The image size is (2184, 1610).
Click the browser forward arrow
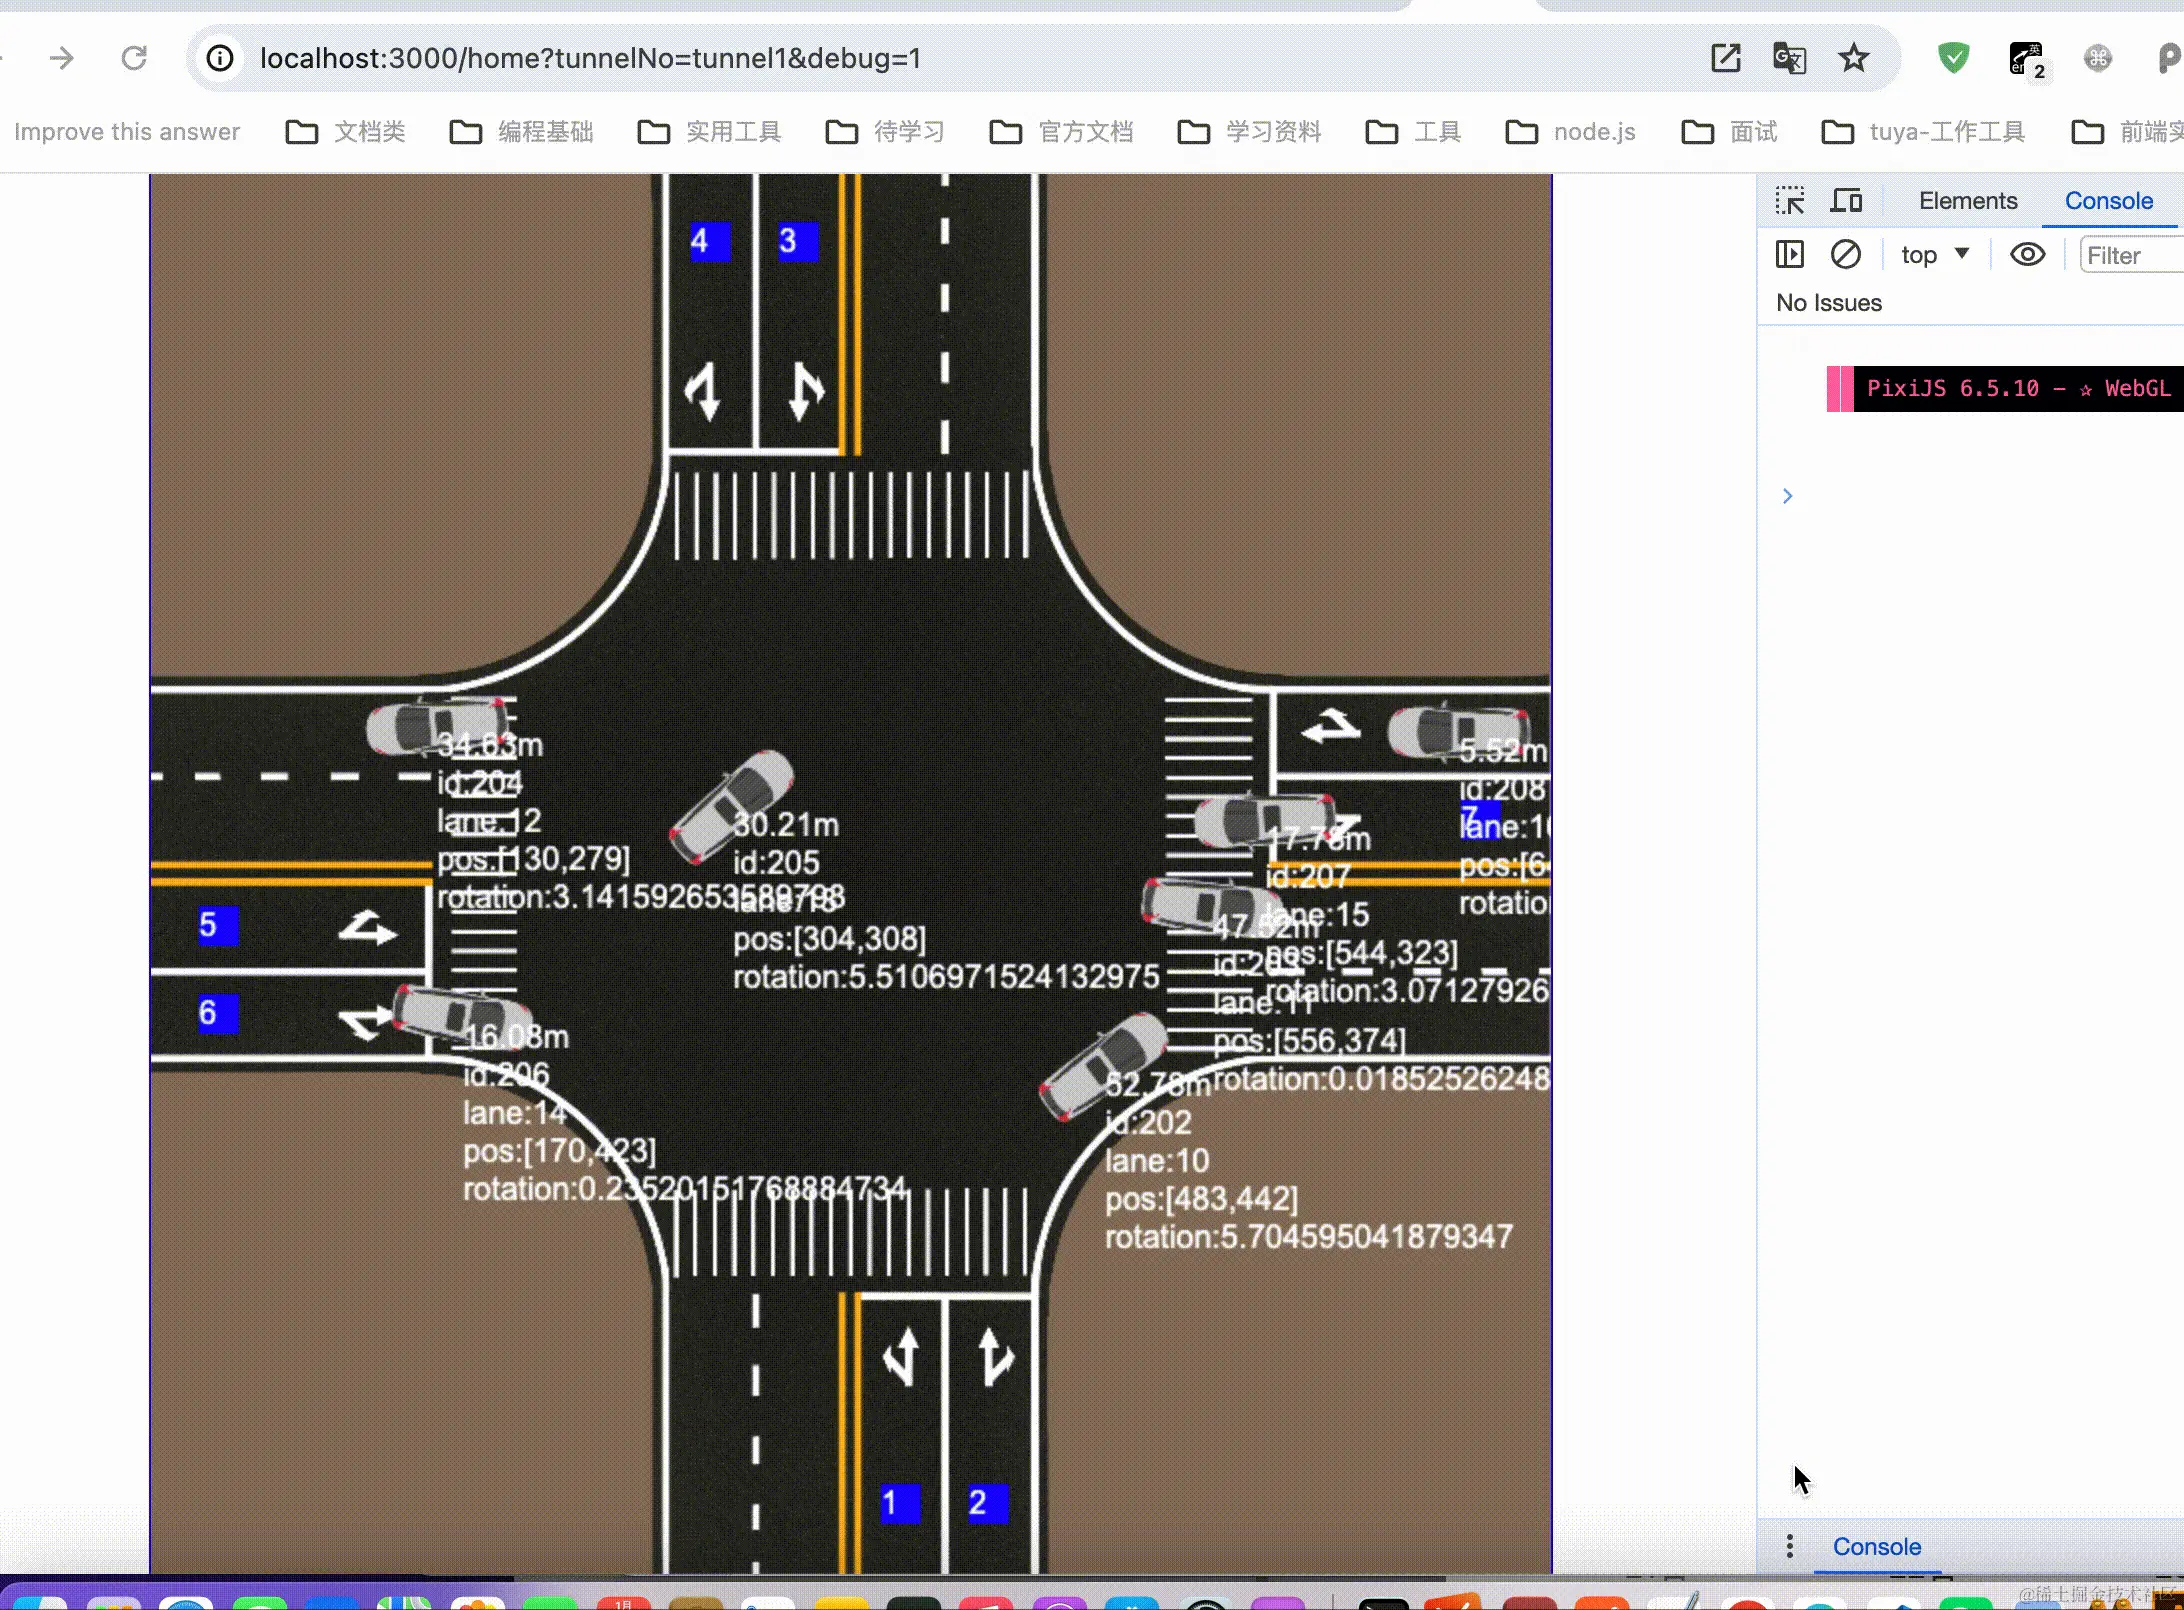pos(62,58)
